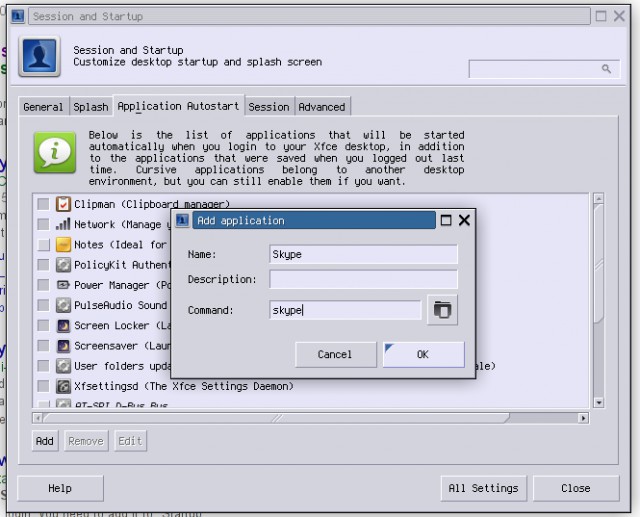This screenshot has height=517, width=640.
Task: Click the Session and Startup title bar icon
Action: [x=18, y=16]
